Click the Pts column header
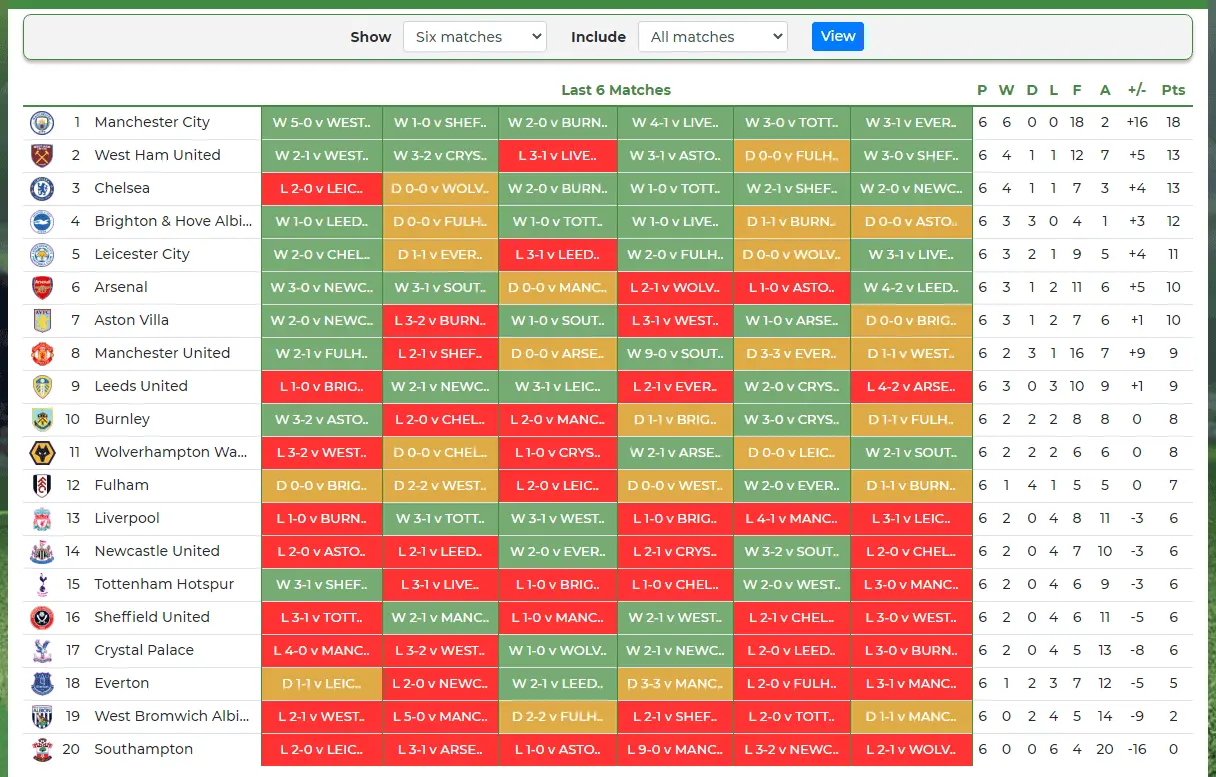1216x777 pixels. (1173, 90)
